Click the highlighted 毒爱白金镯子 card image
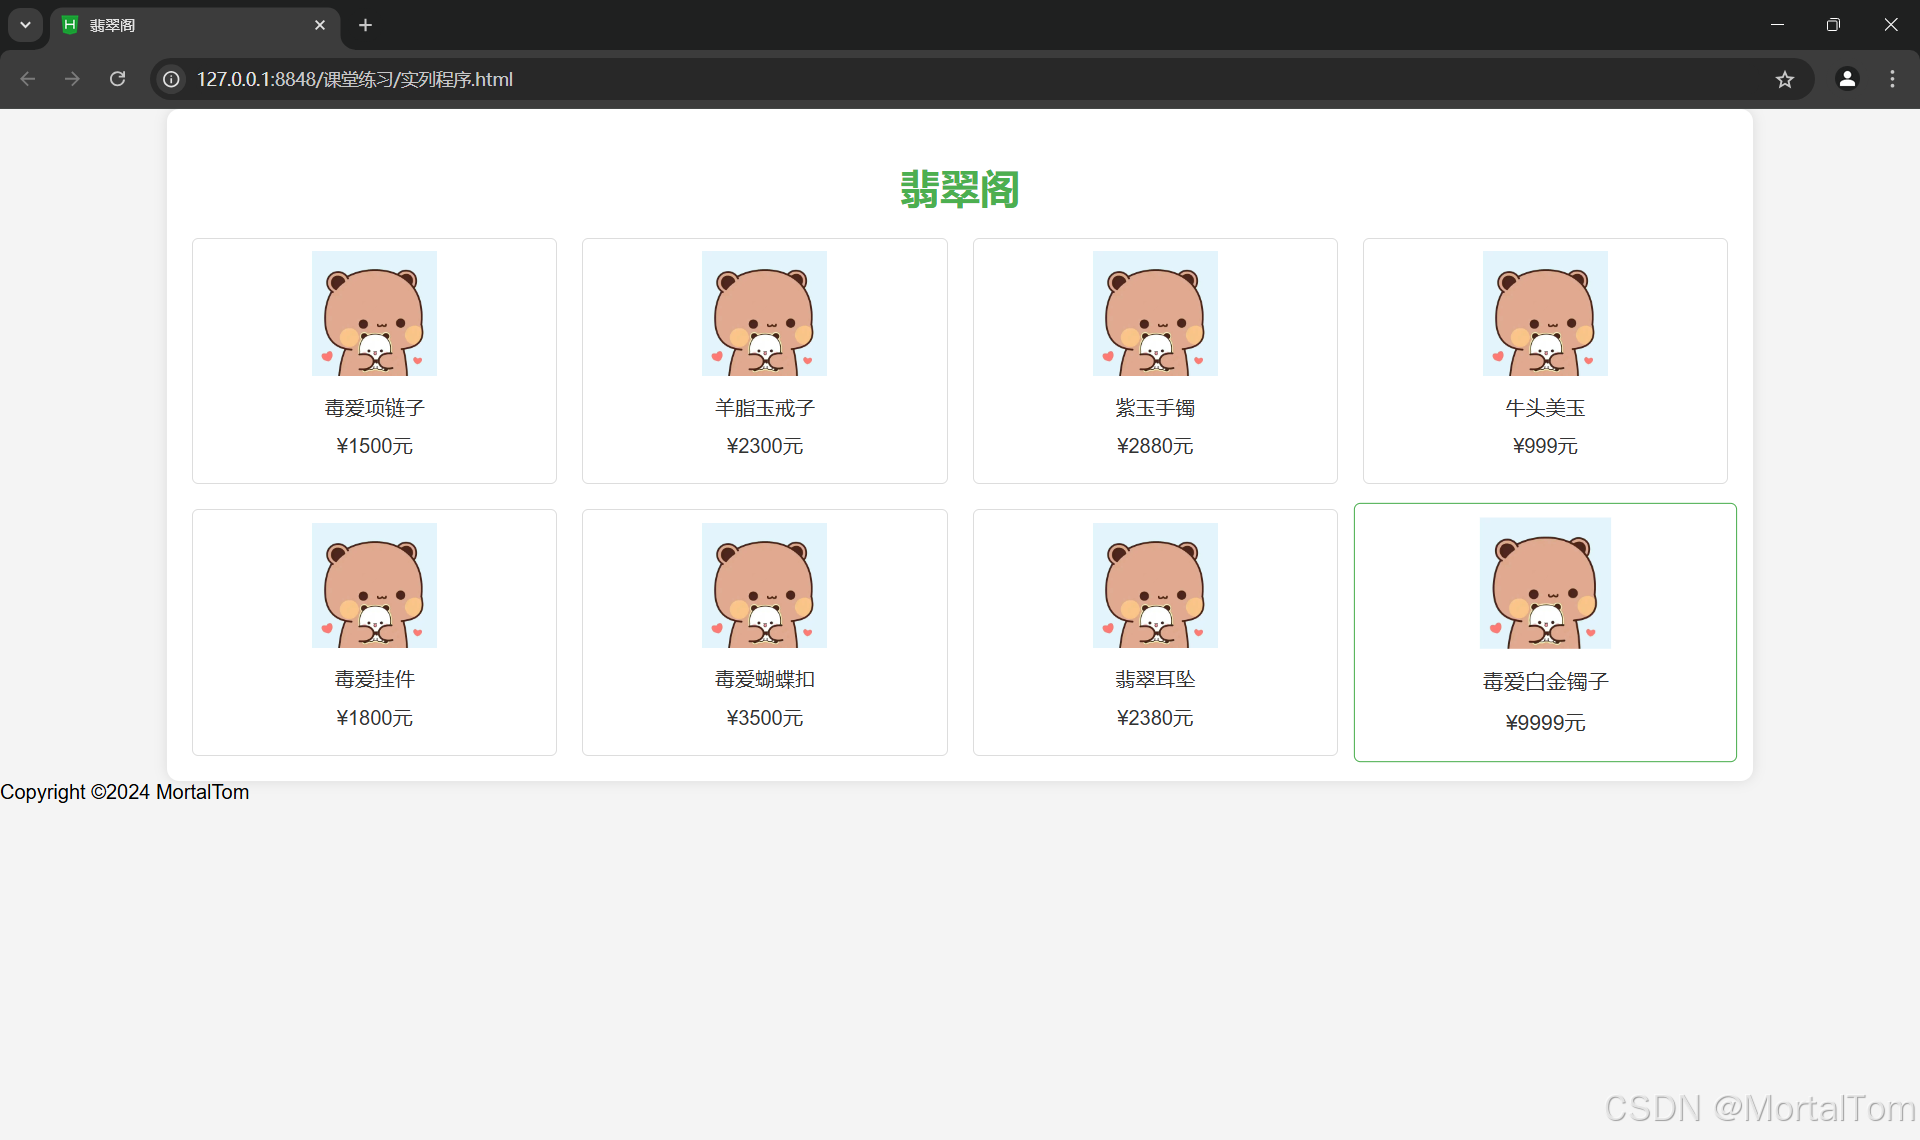This screenshot has width=1920, height=1140. click(1545, 583)
